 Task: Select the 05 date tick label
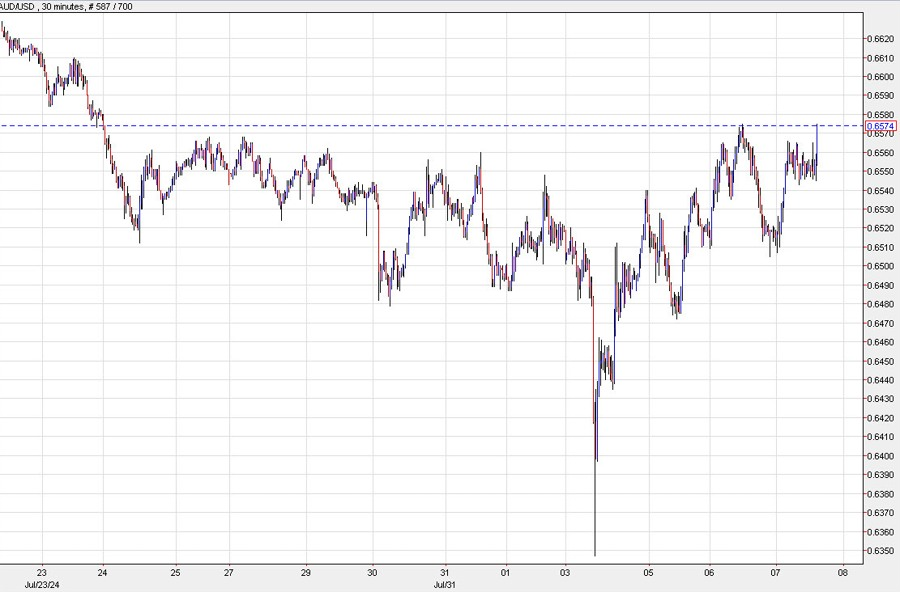click(x=649, y=572)
